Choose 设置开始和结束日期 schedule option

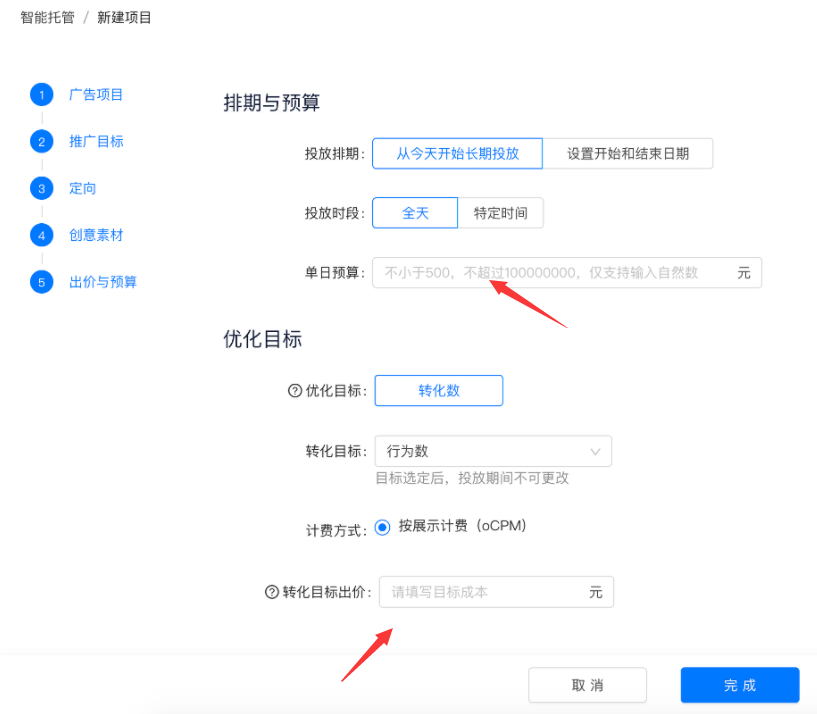[628, 154]
